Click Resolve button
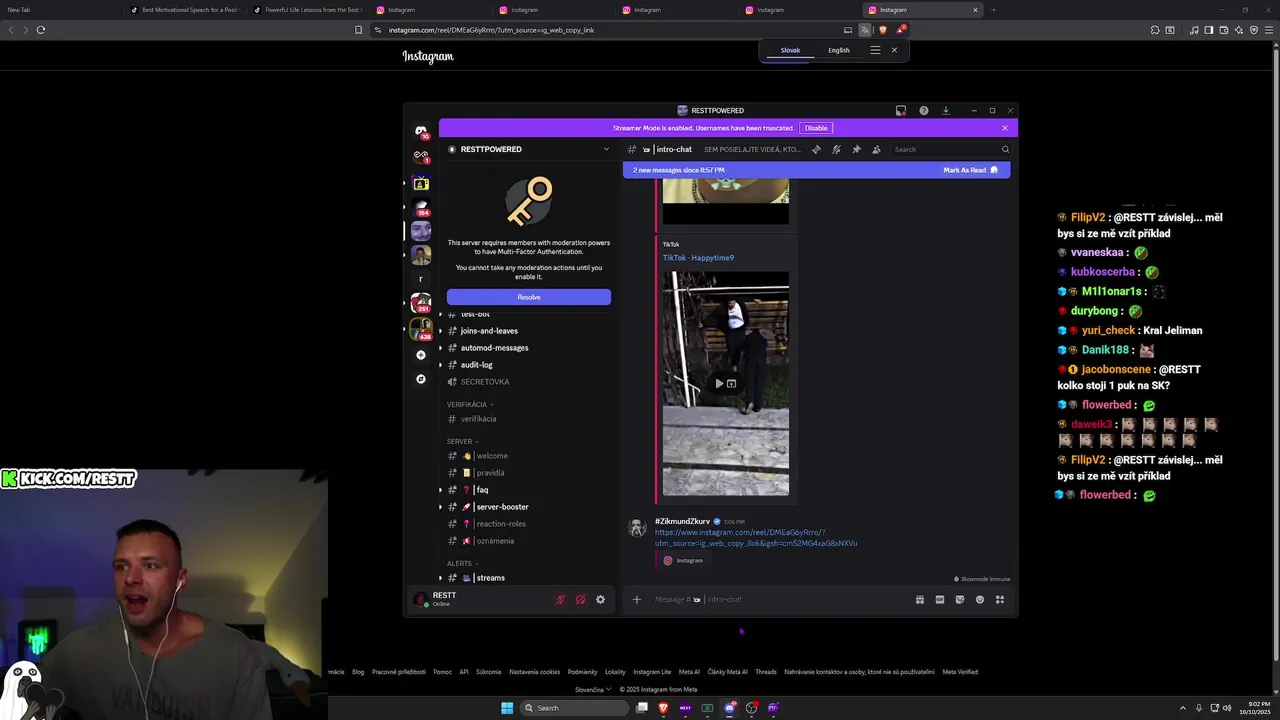 (529, 297)
